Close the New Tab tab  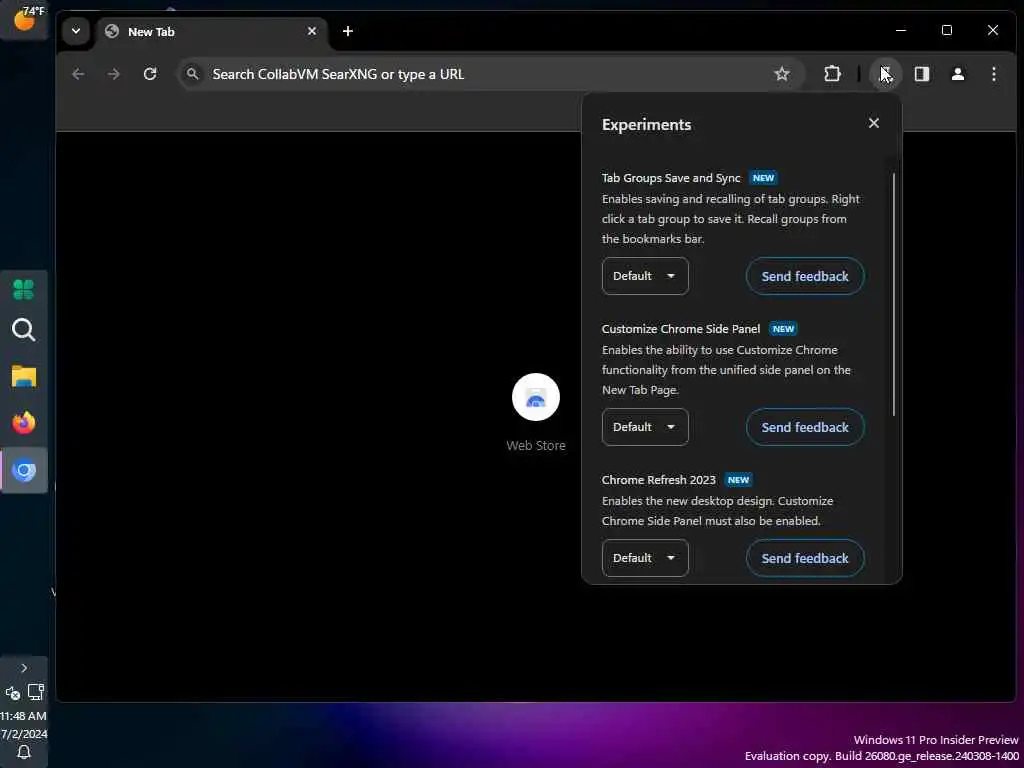pyautogui.click(x=312, y=31)
